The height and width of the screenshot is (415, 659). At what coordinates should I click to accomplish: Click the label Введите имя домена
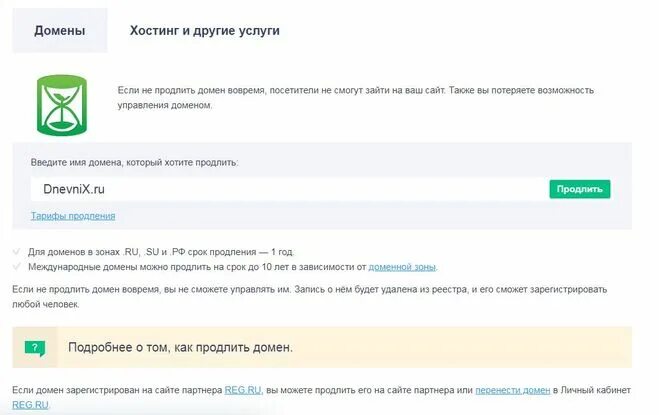click(134, 162)
